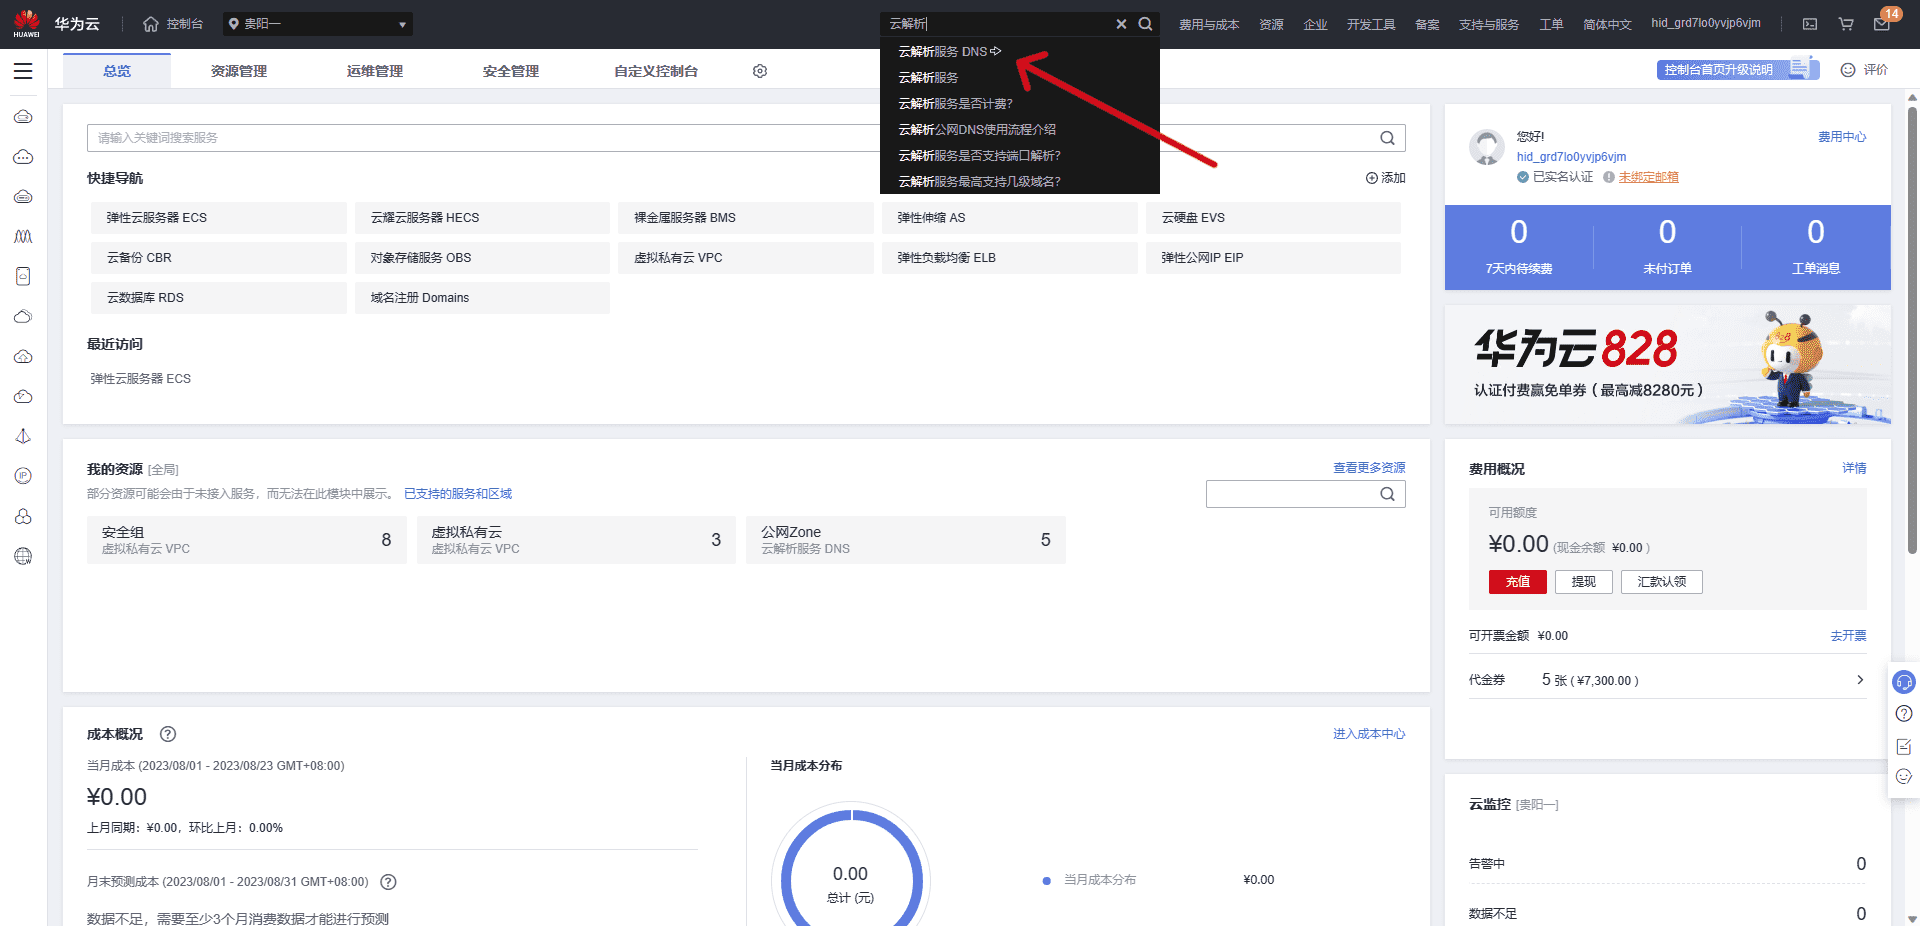Click the 控制台首页升级说明 banner
Viewport: 1920px width, 926px height.
tap(1738, 70)
